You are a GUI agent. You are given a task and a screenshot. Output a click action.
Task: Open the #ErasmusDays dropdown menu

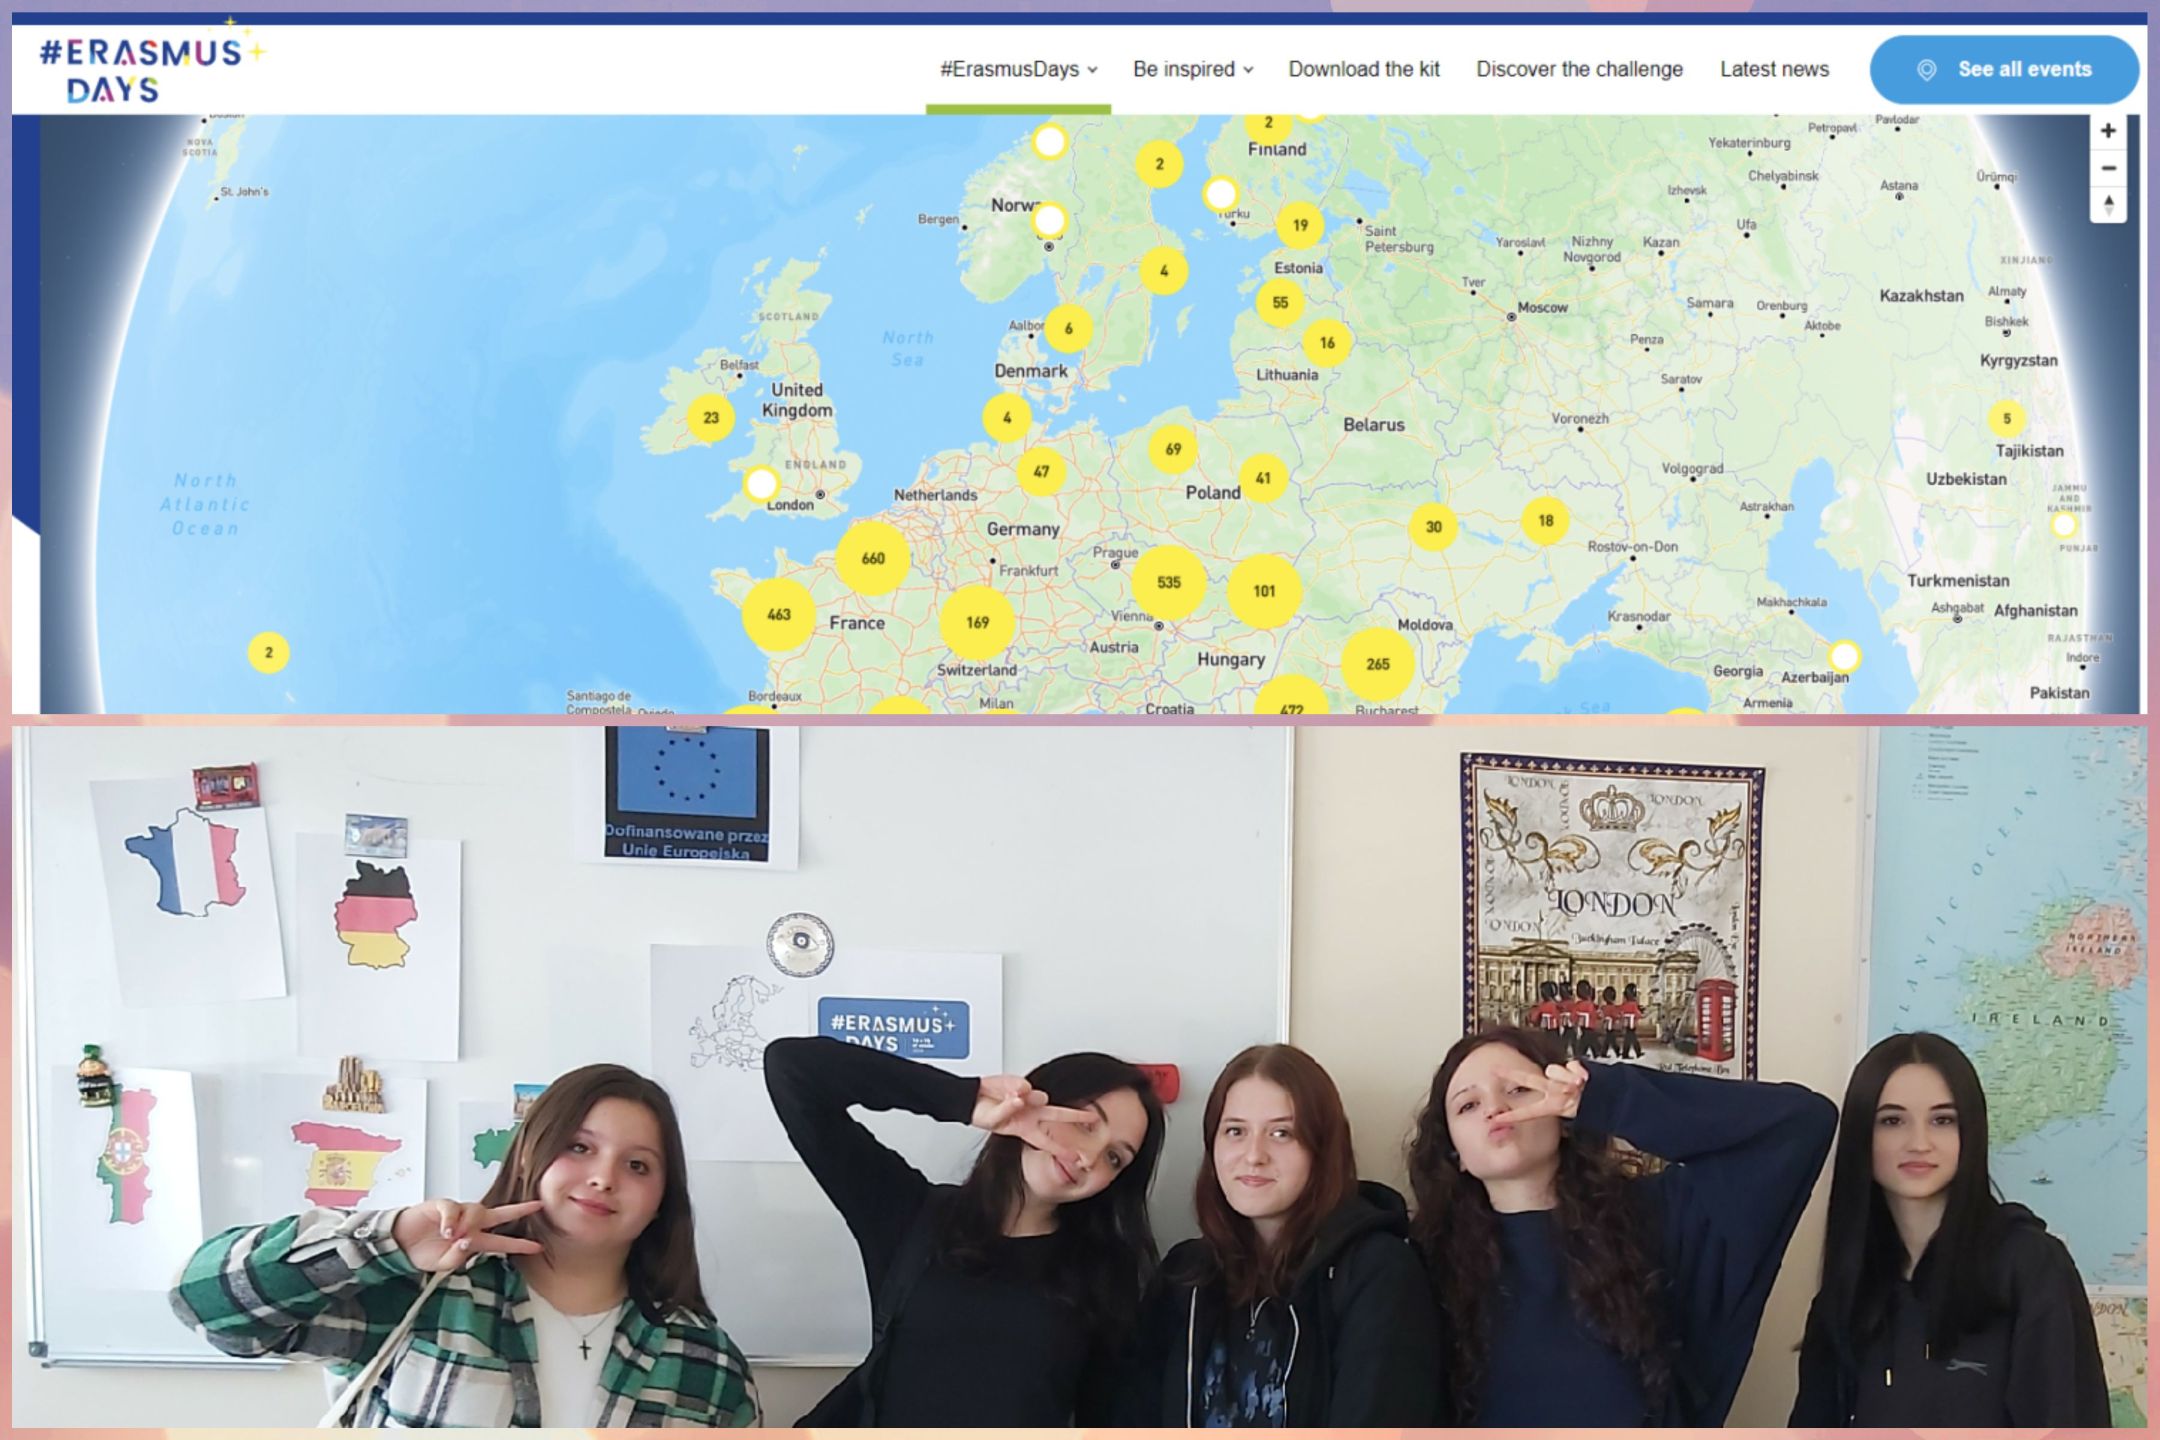point(1018,69)
